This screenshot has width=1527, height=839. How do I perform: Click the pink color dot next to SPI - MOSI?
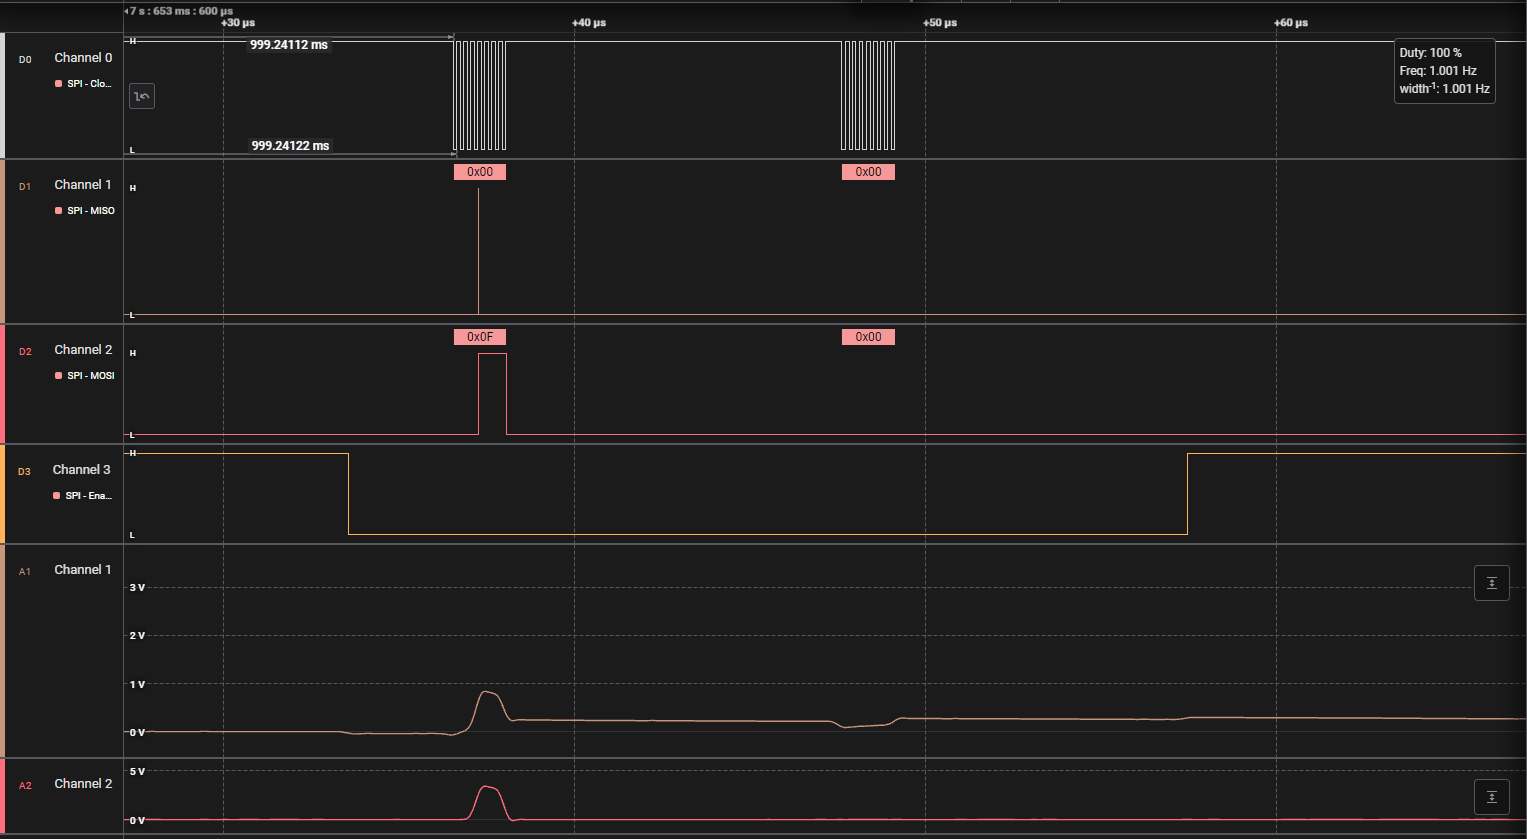pyautogui.click(x=58, y=375)
